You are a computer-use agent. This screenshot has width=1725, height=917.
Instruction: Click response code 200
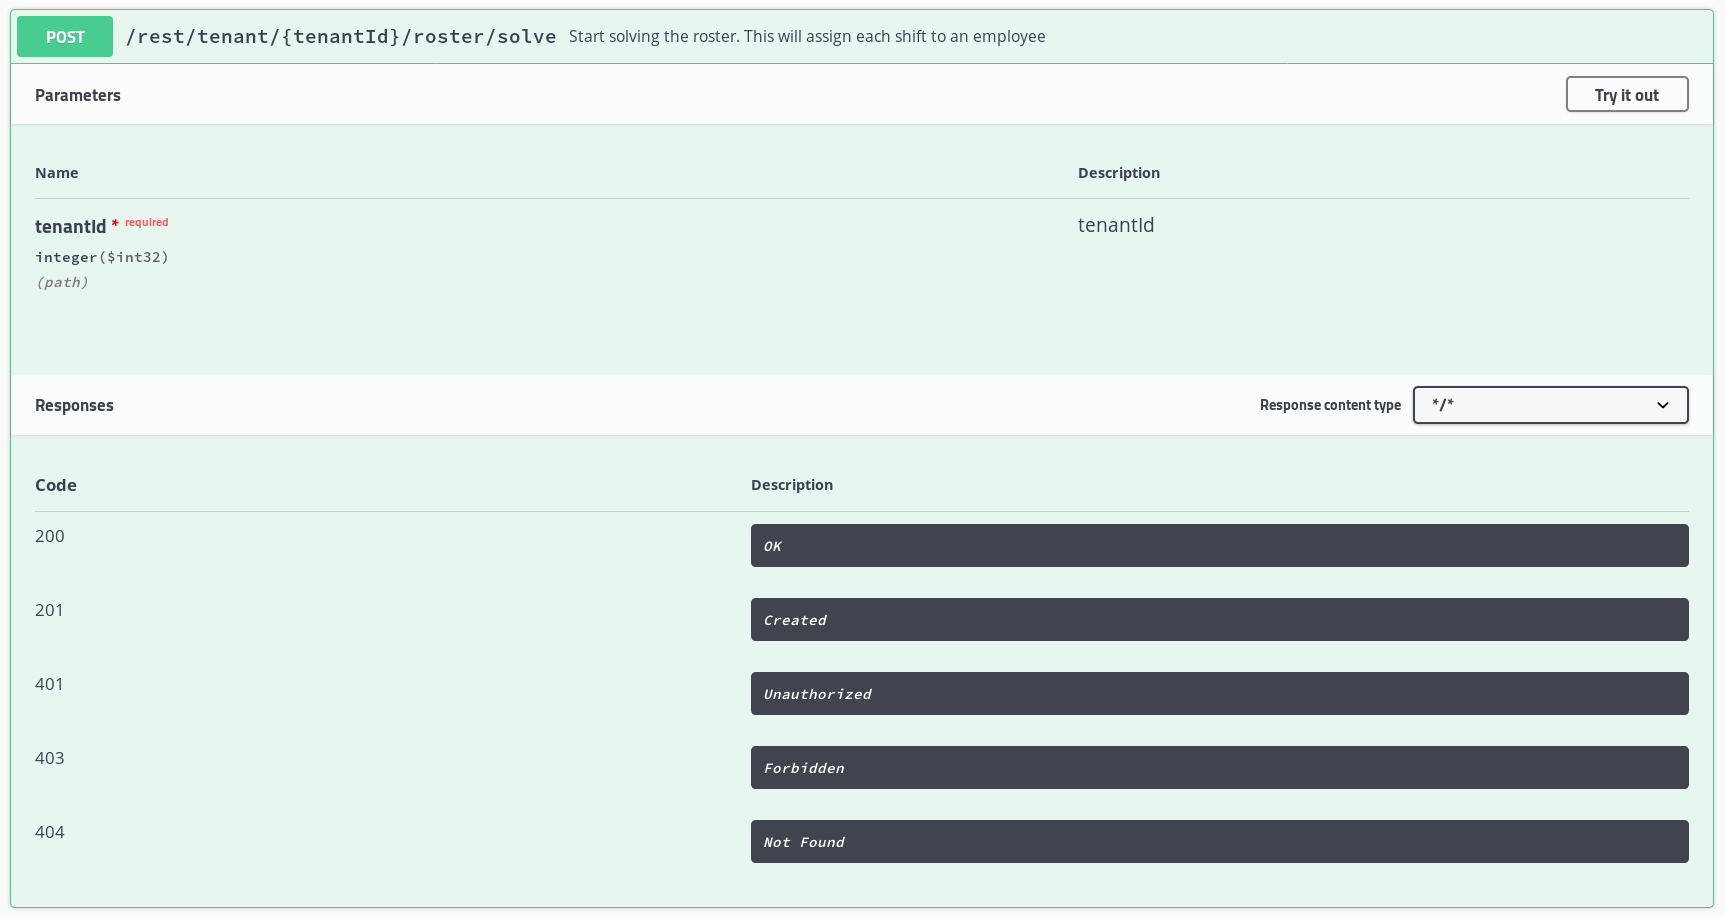50,536
